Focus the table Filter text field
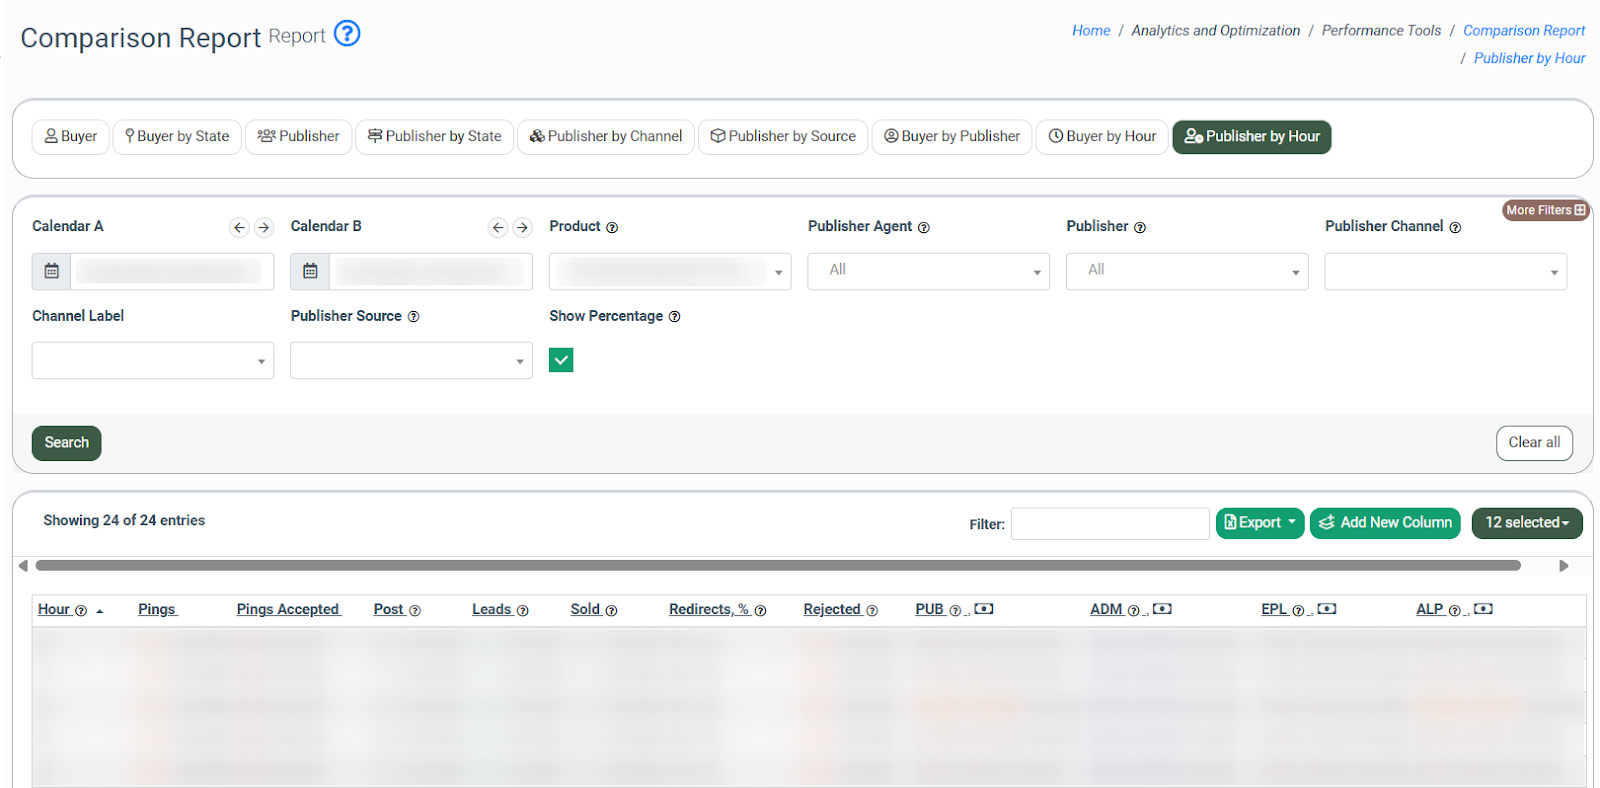Image resolution: width=1600 pixels, height=788 pixels. (x=1109, y=524)
